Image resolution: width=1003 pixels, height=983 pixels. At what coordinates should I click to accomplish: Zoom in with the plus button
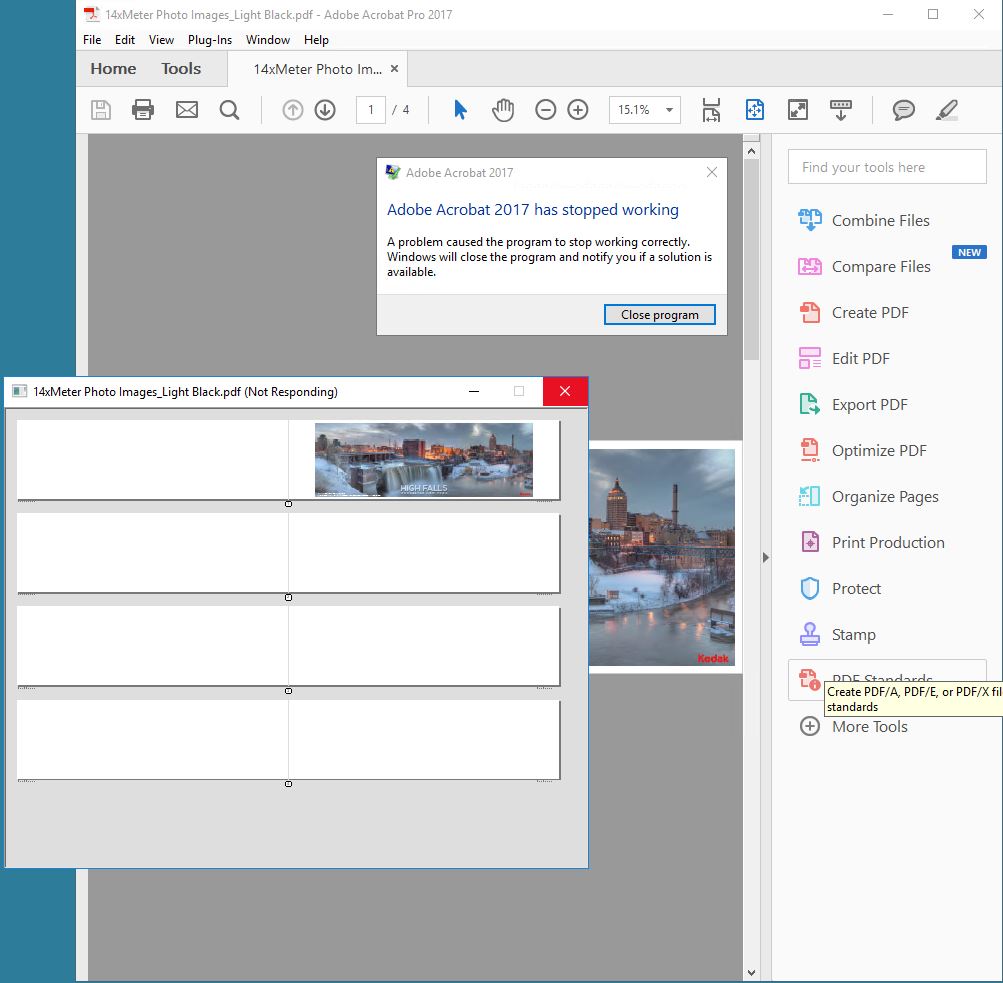tap(578, 110)
